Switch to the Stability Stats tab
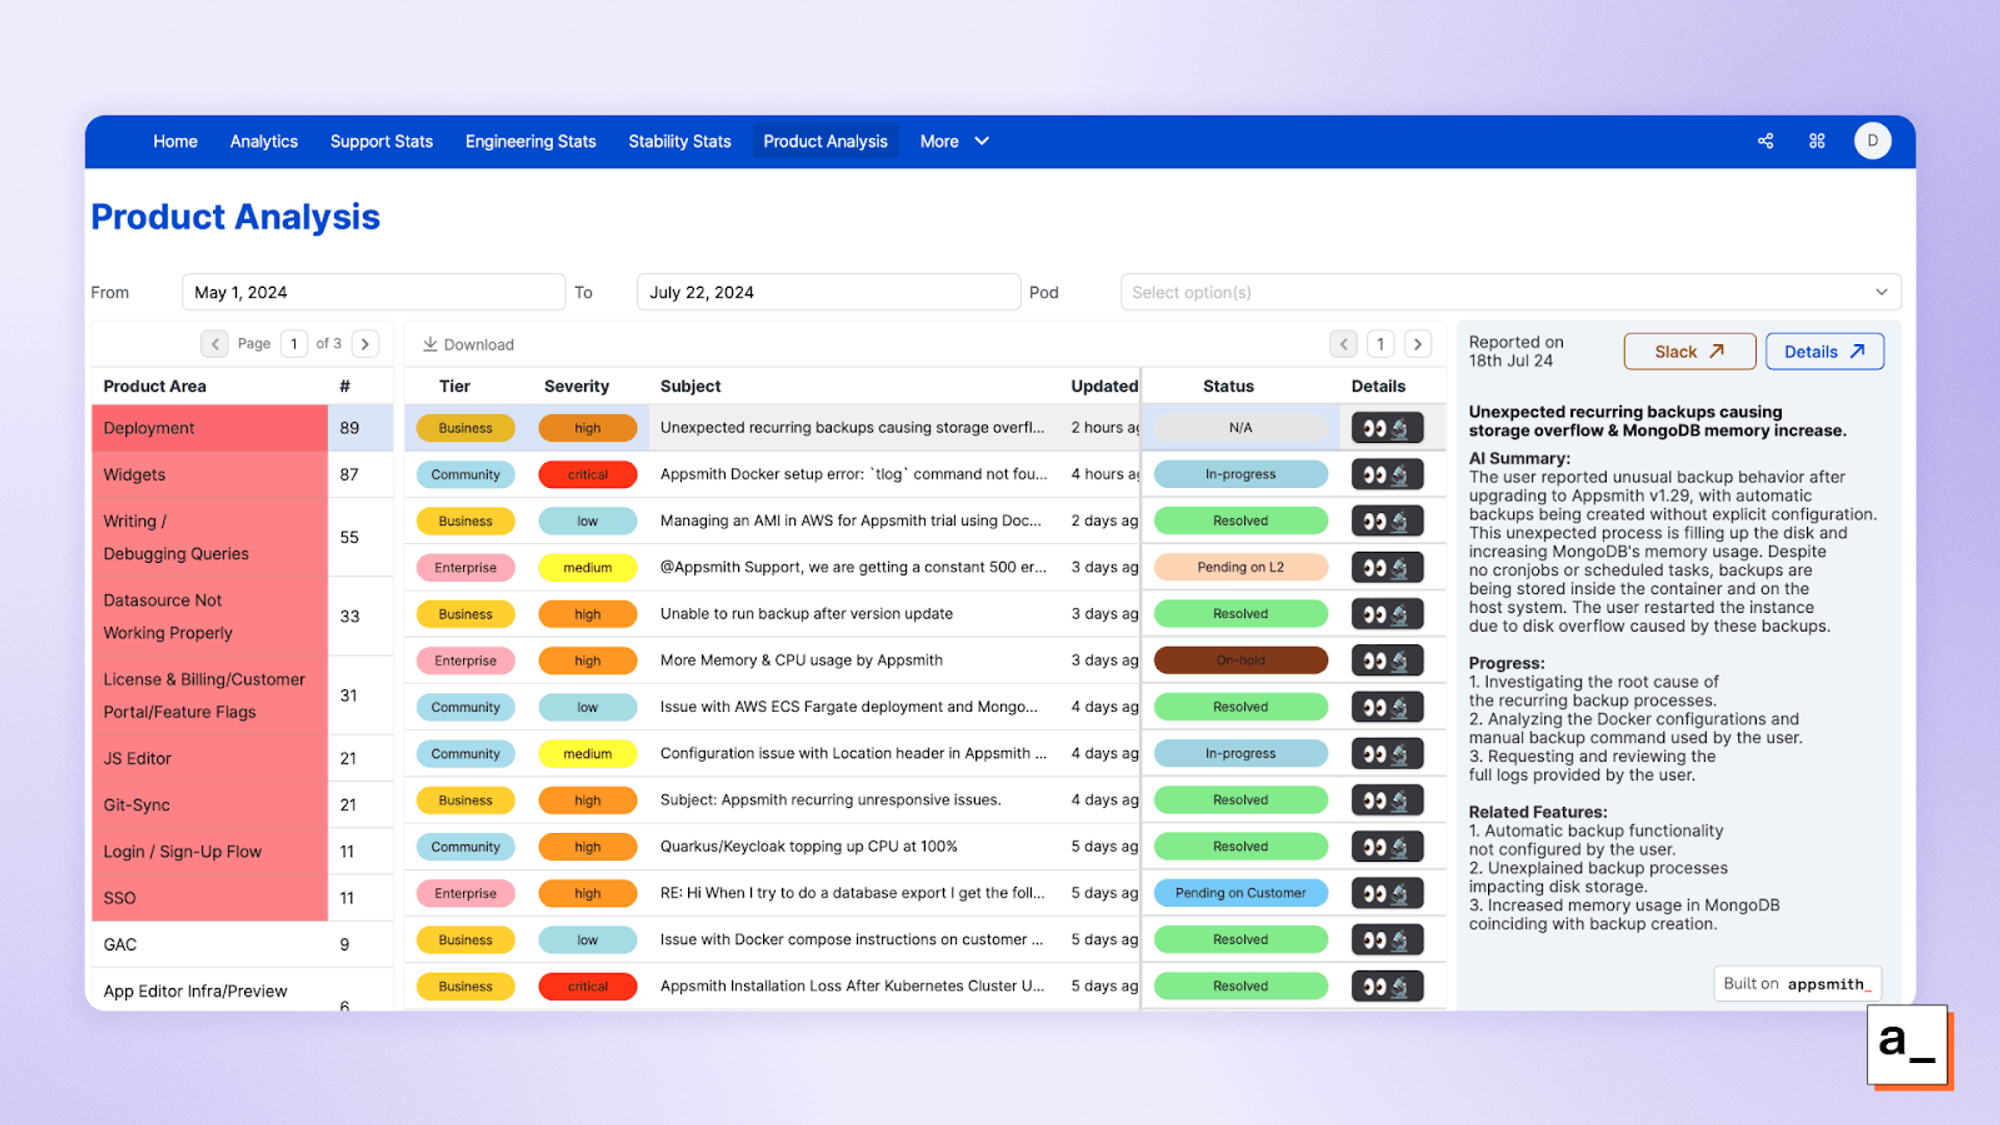 [x=679, y=141]
